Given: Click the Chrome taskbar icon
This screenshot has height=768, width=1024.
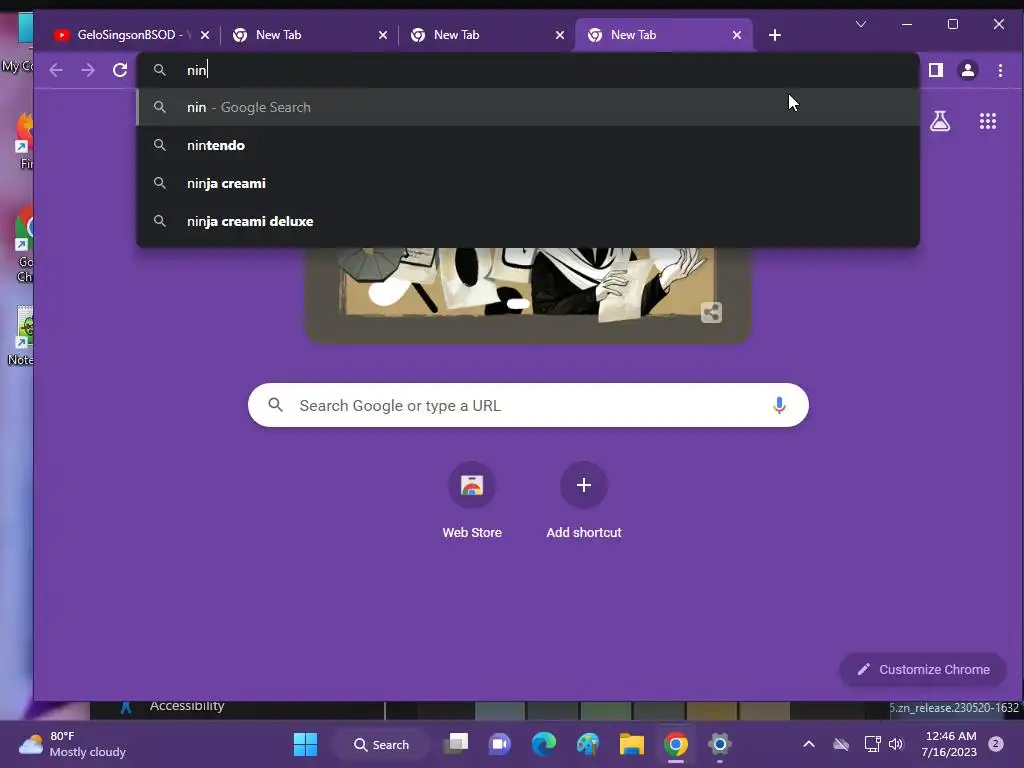Looking at the screenshot, I should (676, 744).
